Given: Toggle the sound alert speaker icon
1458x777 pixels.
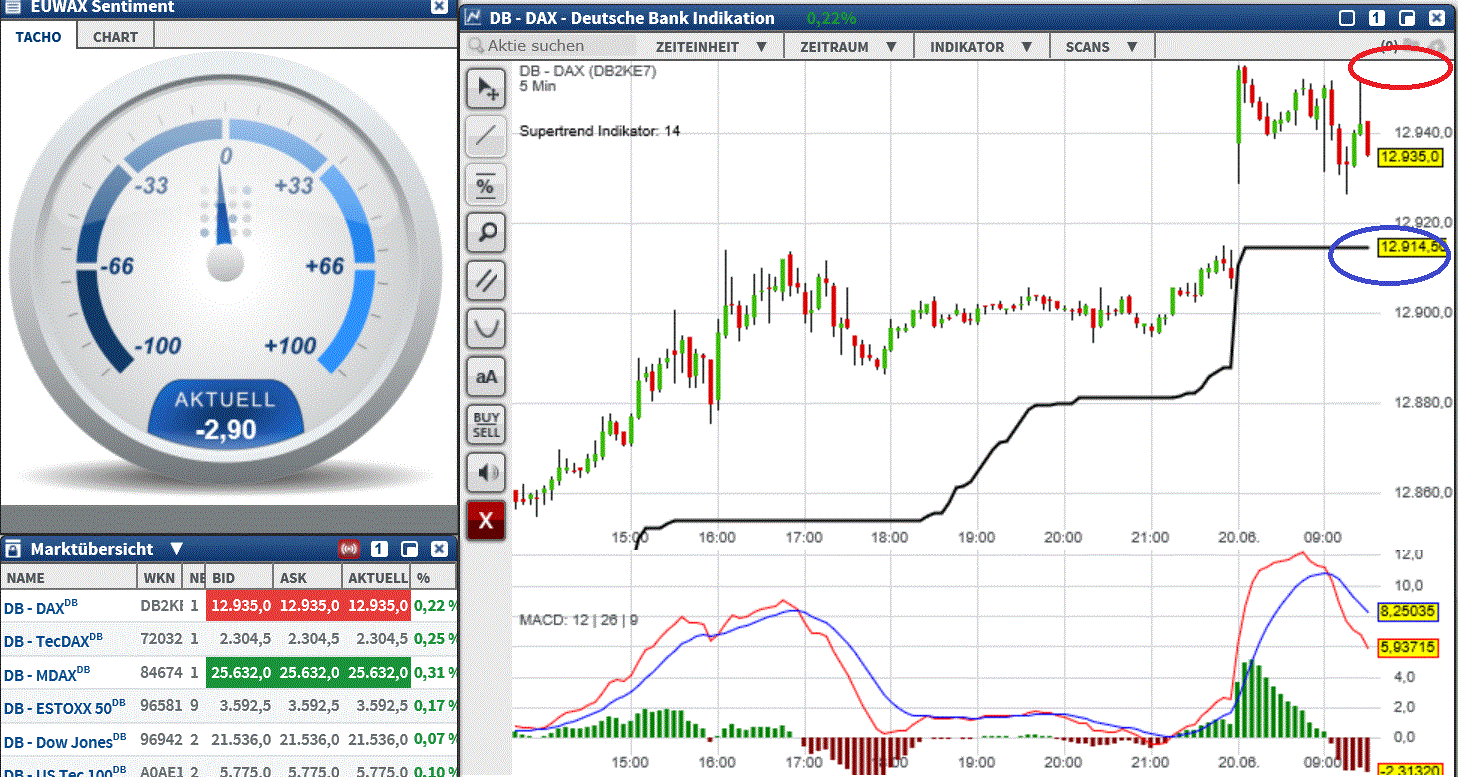Looking at the screenshot, I should pos(485,472).
